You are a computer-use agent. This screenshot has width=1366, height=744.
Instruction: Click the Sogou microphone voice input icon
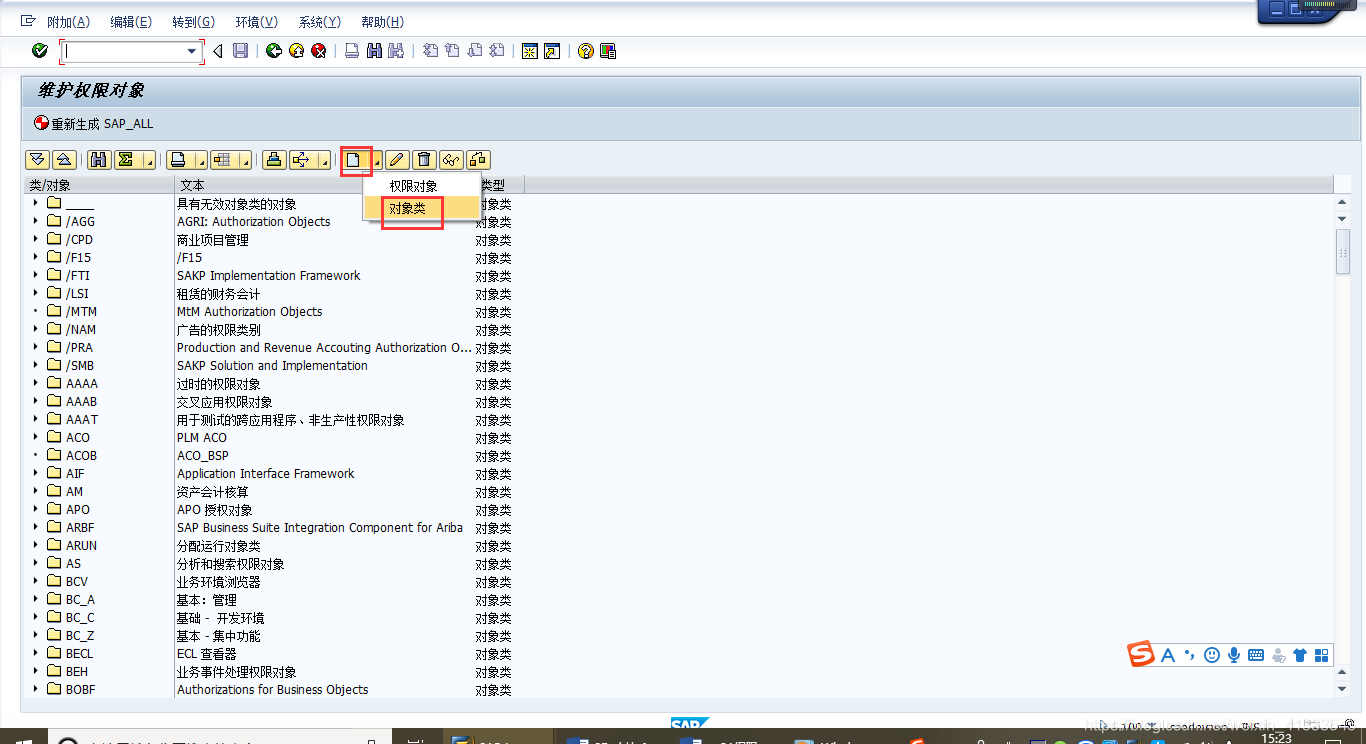1234,655
